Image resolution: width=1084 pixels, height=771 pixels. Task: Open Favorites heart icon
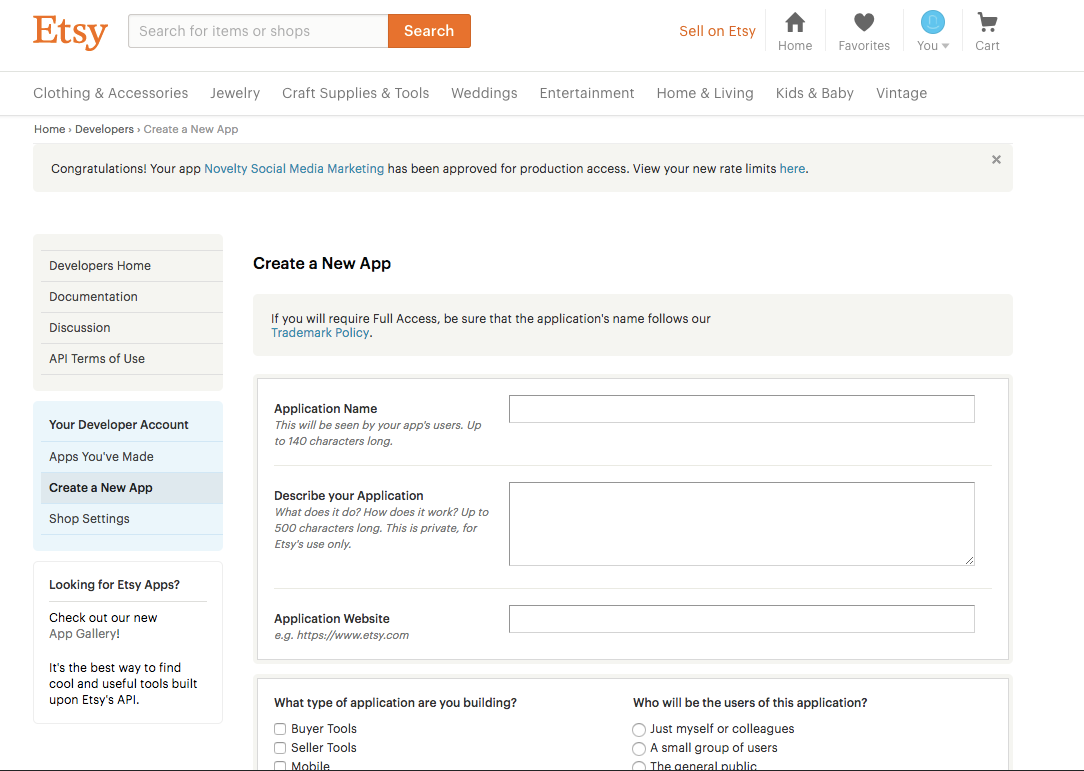pos(863,22)
